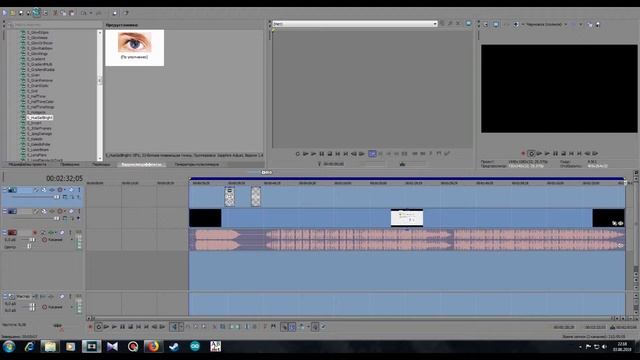Minimize the second video track

(4, 211)
